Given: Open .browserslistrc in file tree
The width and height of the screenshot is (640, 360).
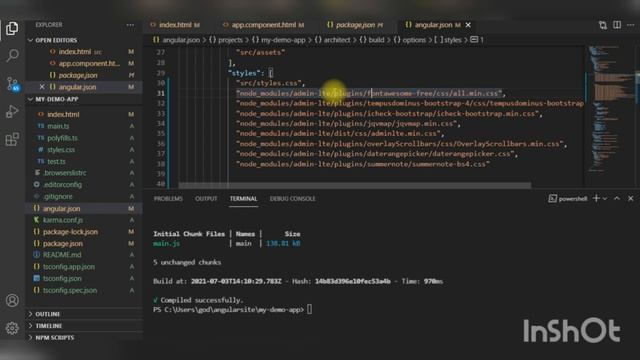Looking at the screenshot, I should coord(84,173).
